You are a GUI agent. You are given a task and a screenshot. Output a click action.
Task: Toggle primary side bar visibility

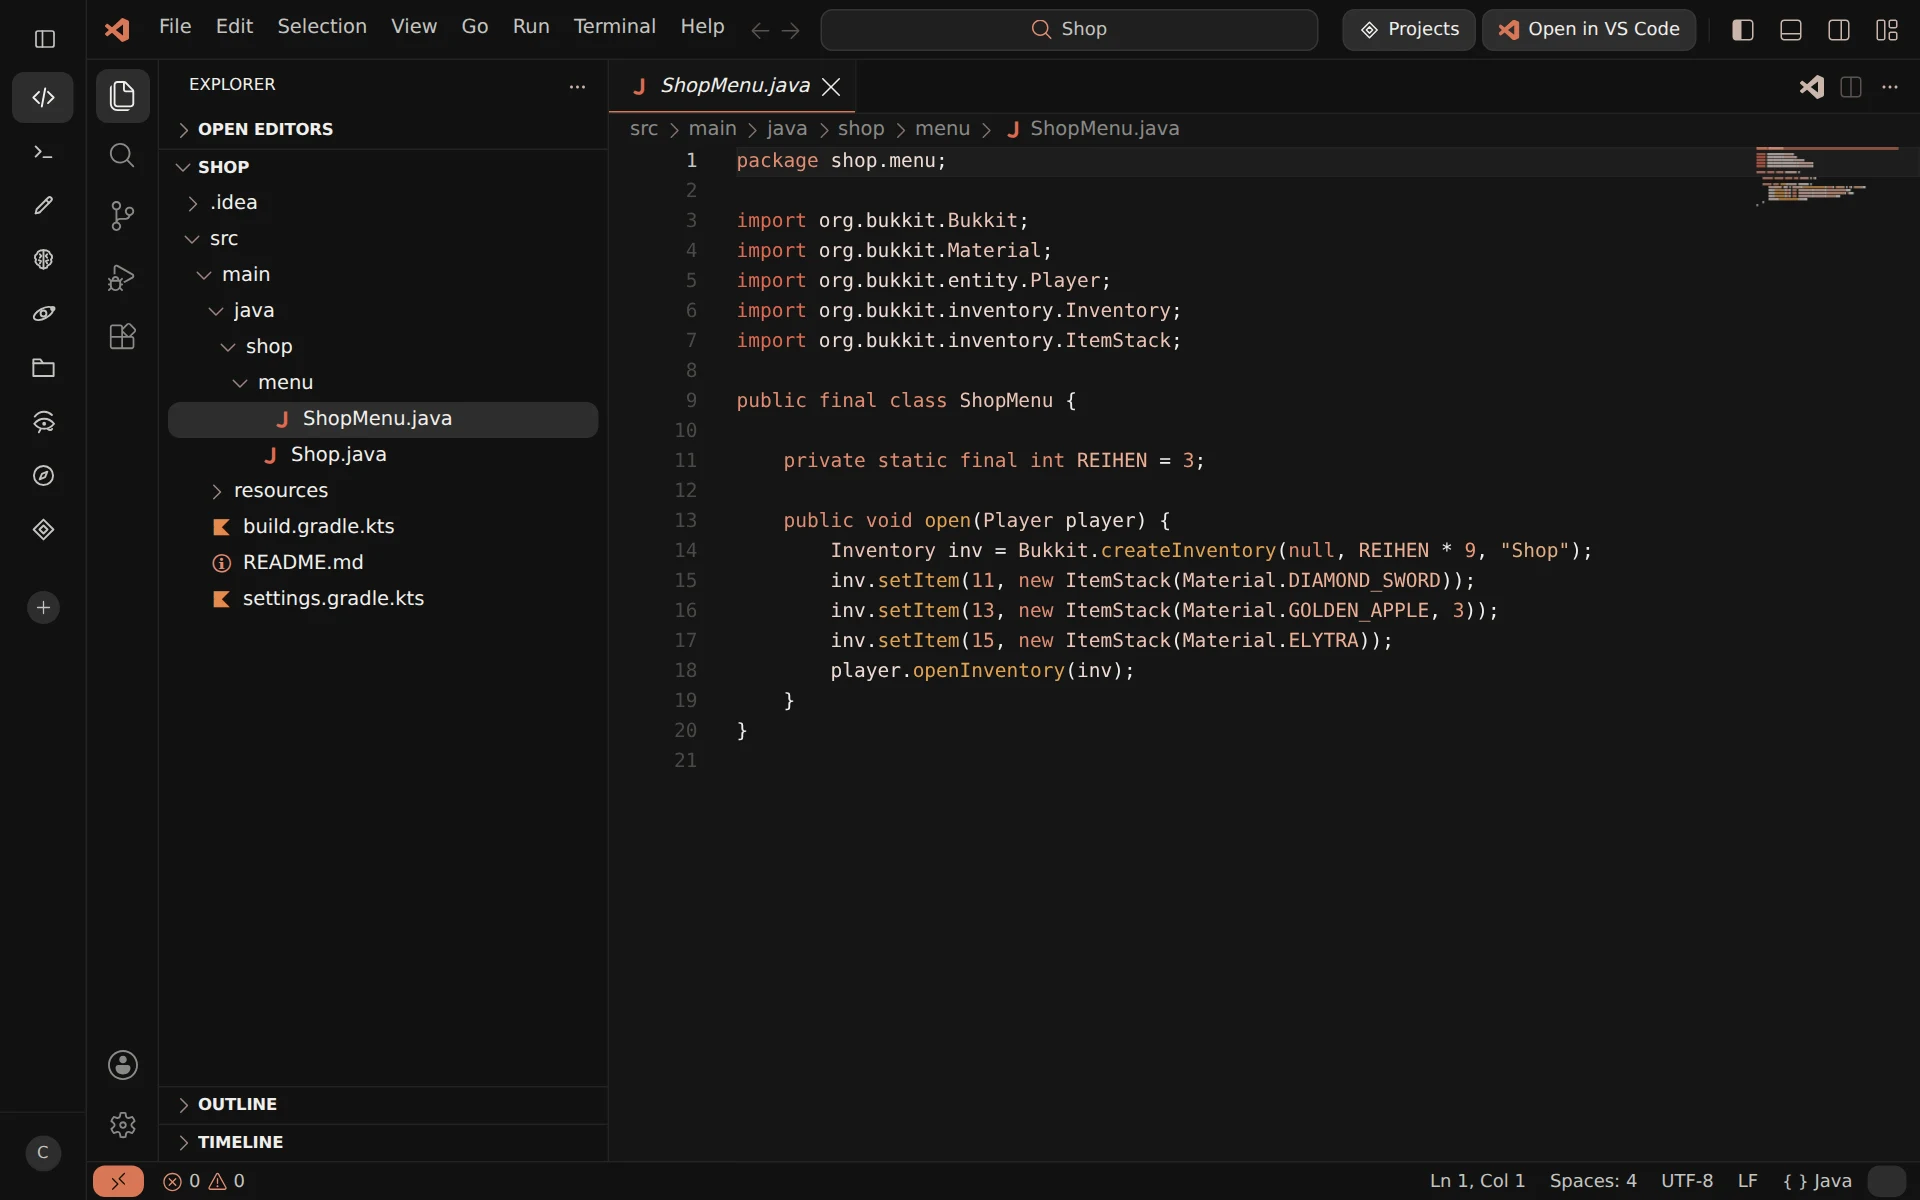1743,30
